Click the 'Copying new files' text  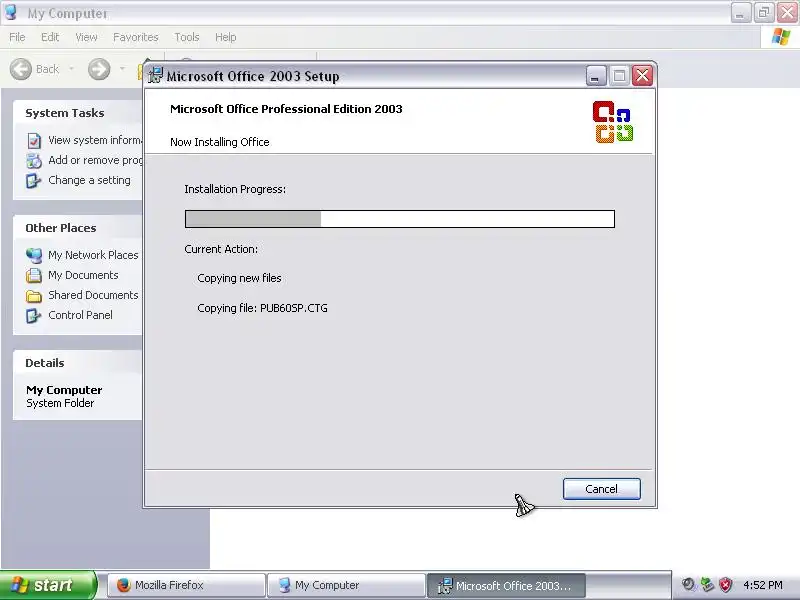click(239, 278)
